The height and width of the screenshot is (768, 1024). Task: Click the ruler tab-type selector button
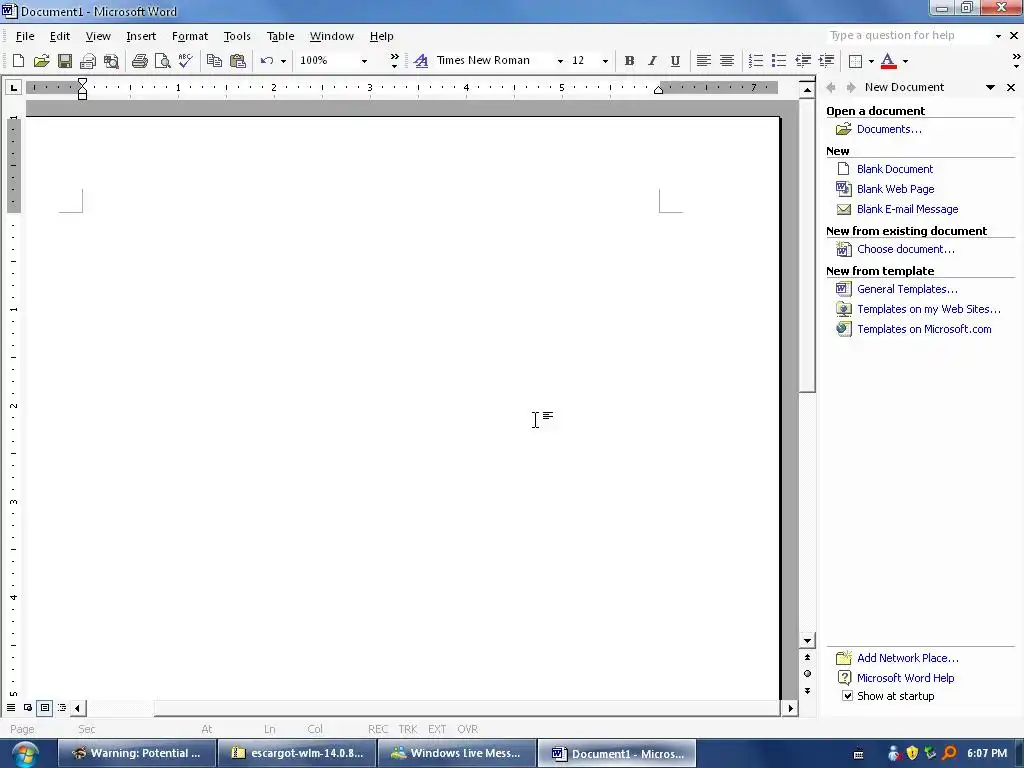click(x=14, y=87)
